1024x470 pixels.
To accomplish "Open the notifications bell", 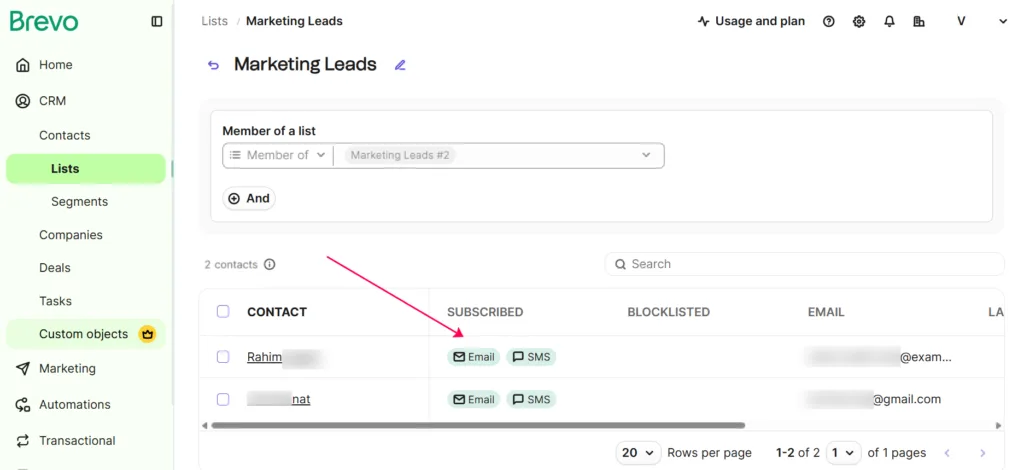I will (x=889, y=22).
